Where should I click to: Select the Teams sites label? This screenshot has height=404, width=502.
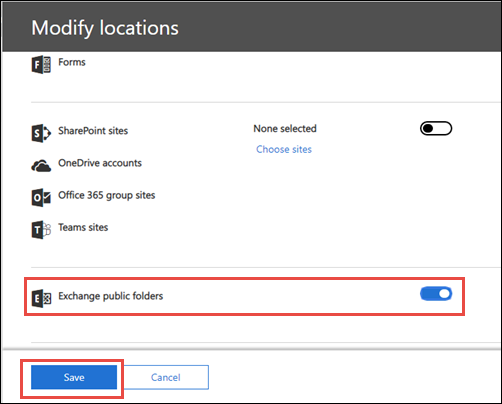(83, 227)
